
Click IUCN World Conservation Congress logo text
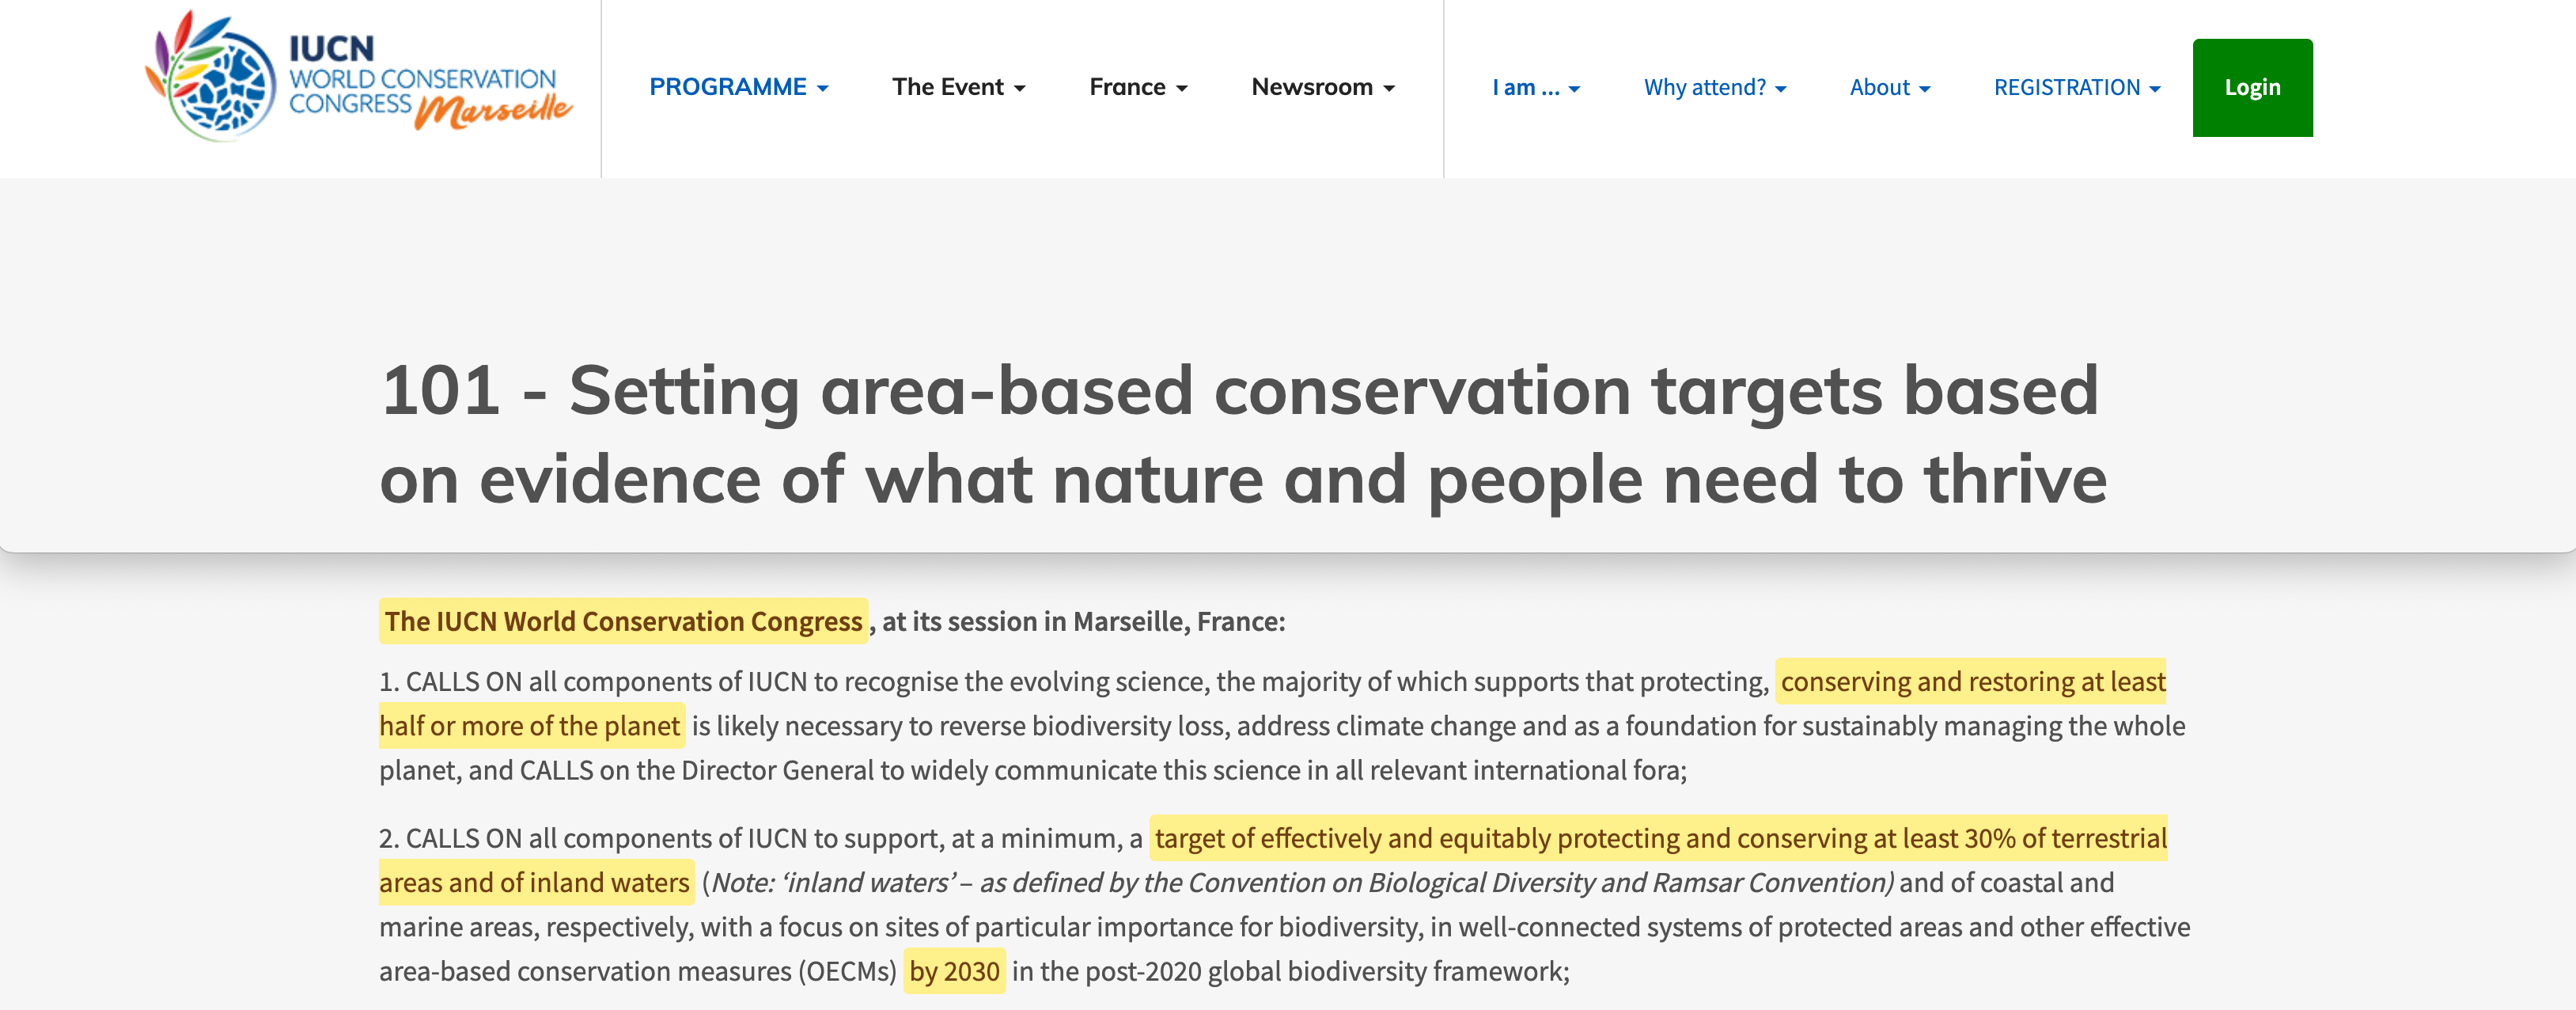pyautogui.click(x=421, y=78)
